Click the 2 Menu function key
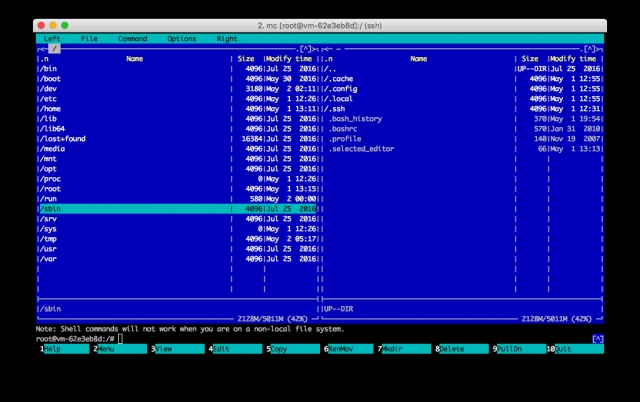Image resolution: width=640 pixels, height=402 pixels. point(120,349)
